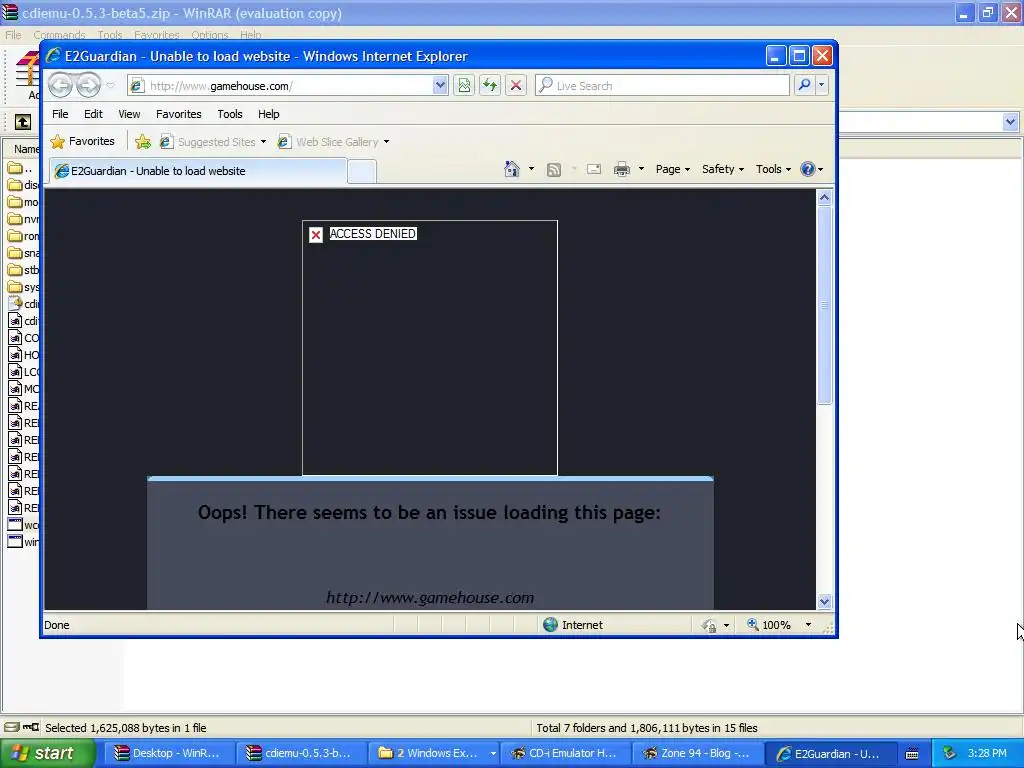Click the network icon in system tray
Image resolution: width=1024 pixels, height=768 pixels.
point(950,753)
